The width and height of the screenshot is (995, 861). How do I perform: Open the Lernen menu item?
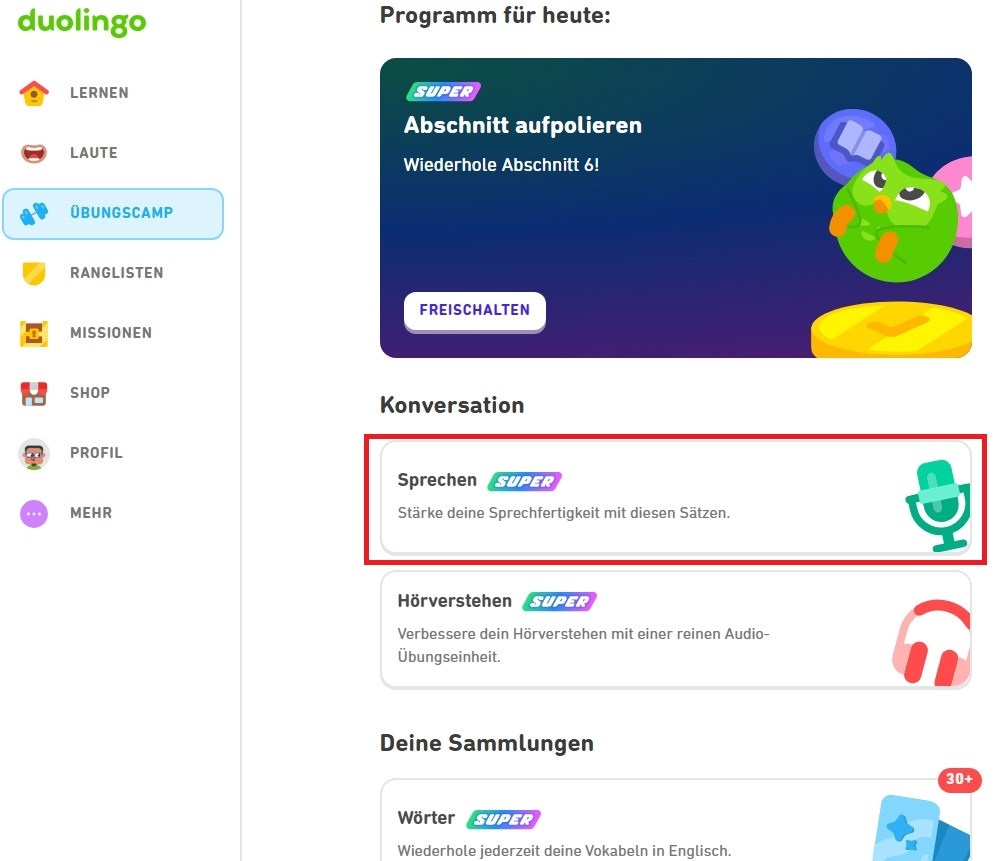[99, 93]
